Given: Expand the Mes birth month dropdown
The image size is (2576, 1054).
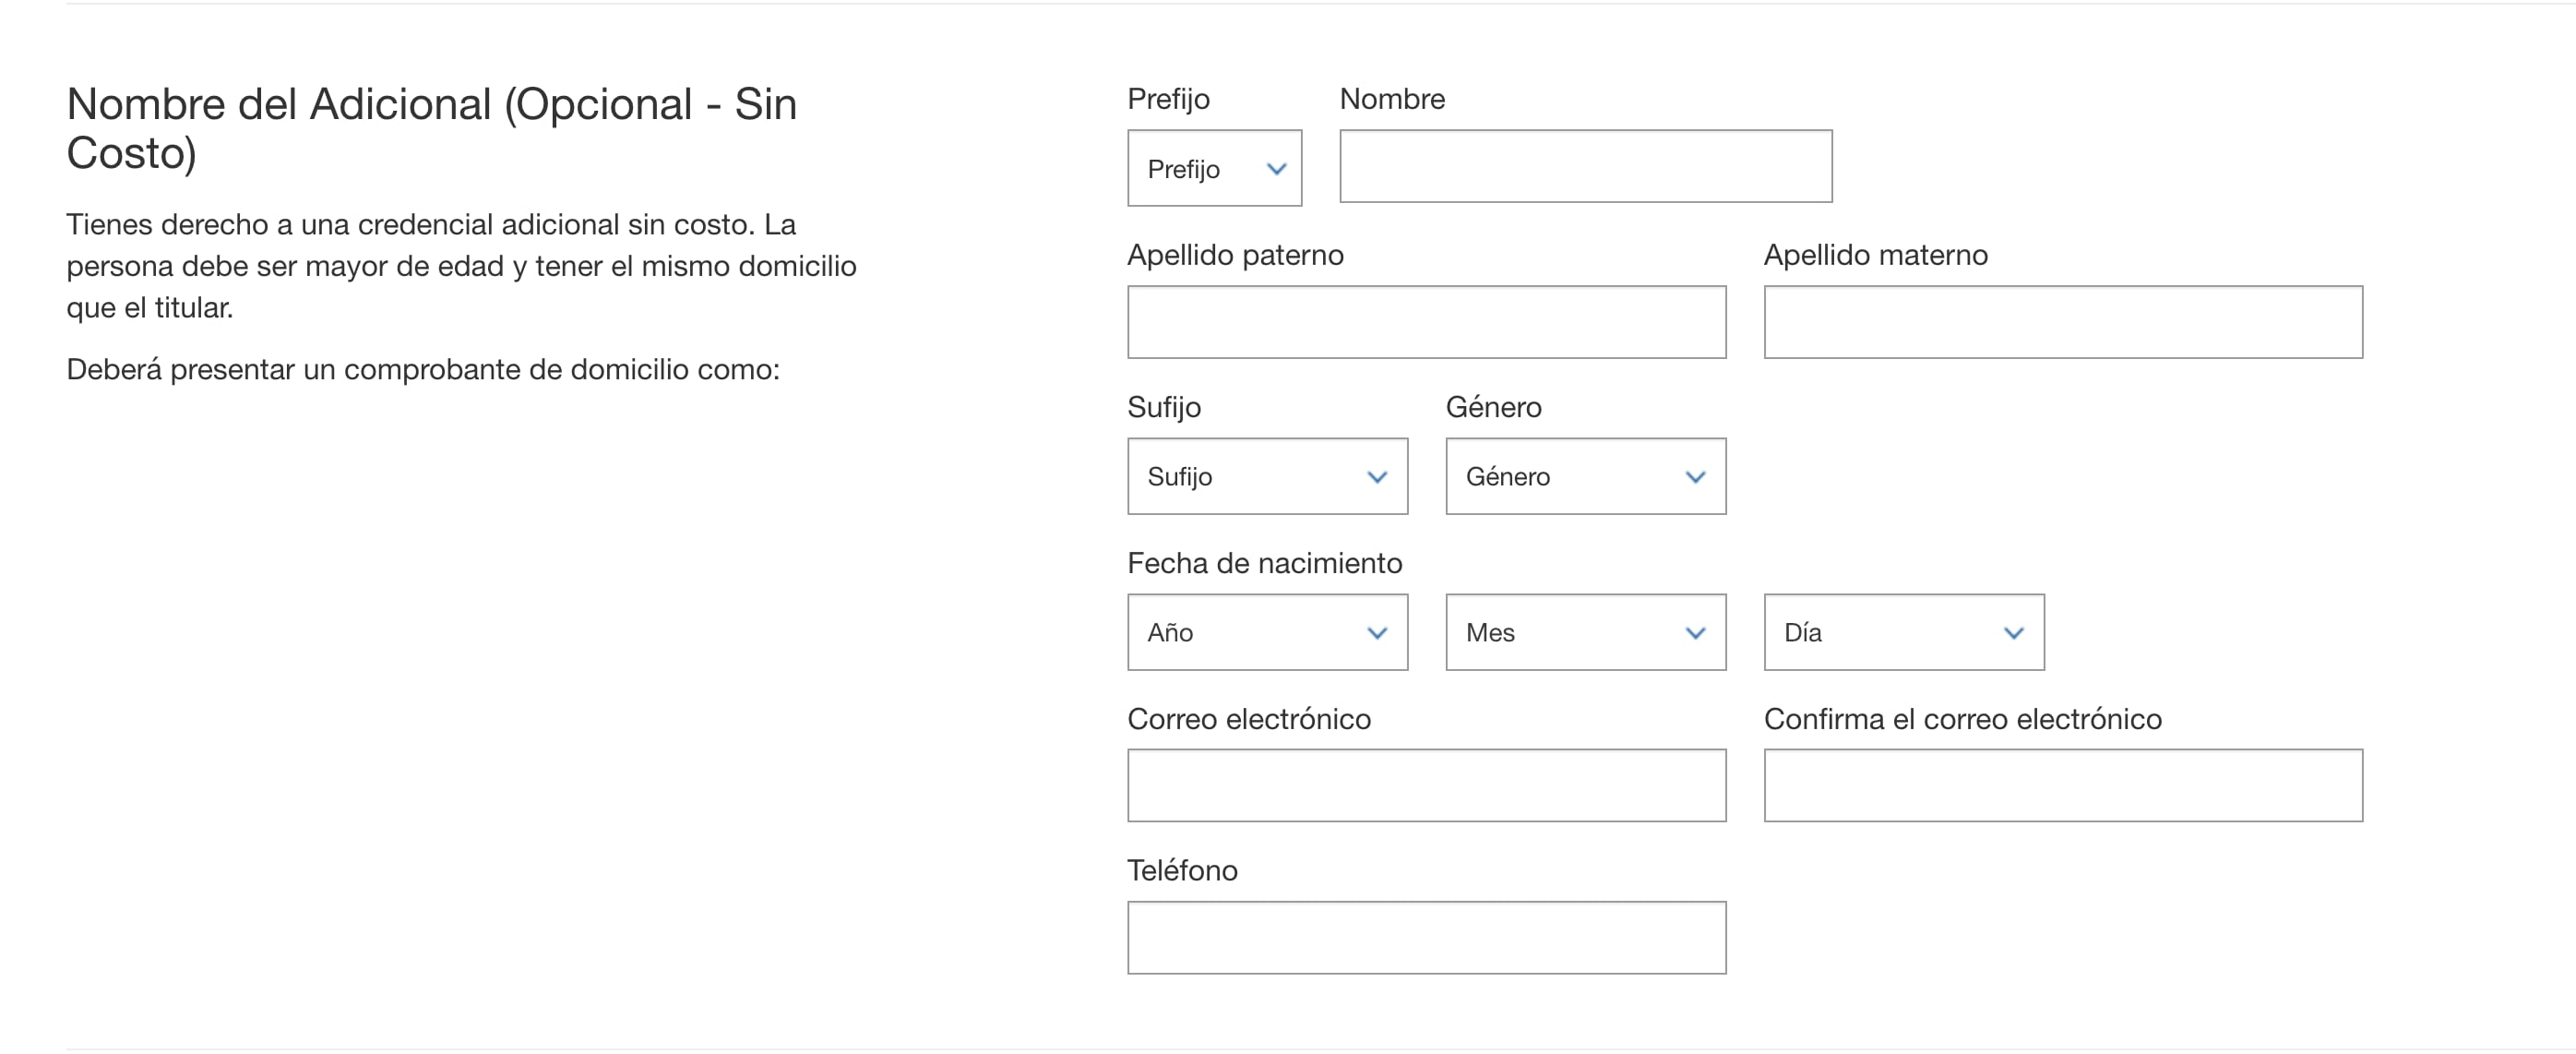Looking at the screenshot, I should point(1584,632).
